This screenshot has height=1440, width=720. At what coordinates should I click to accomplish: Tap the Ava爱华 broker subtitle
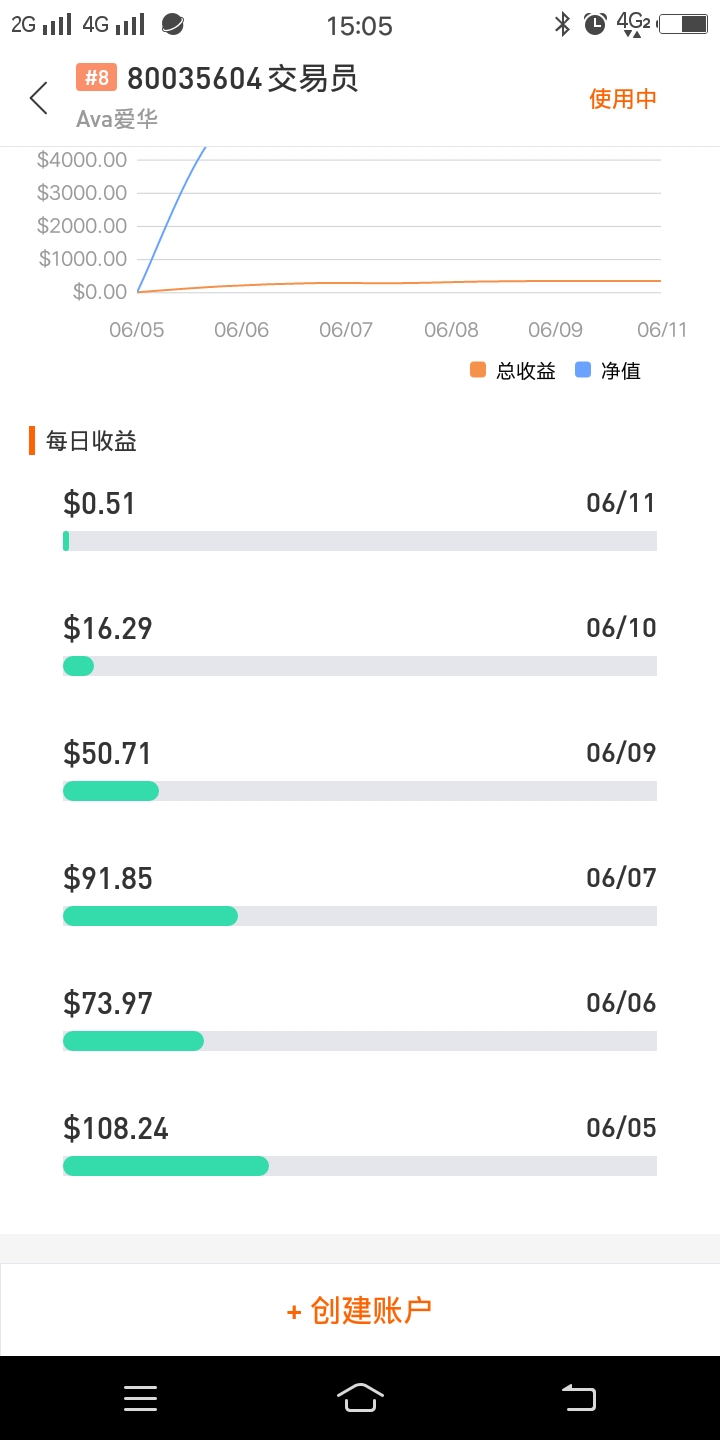(117, 119)
